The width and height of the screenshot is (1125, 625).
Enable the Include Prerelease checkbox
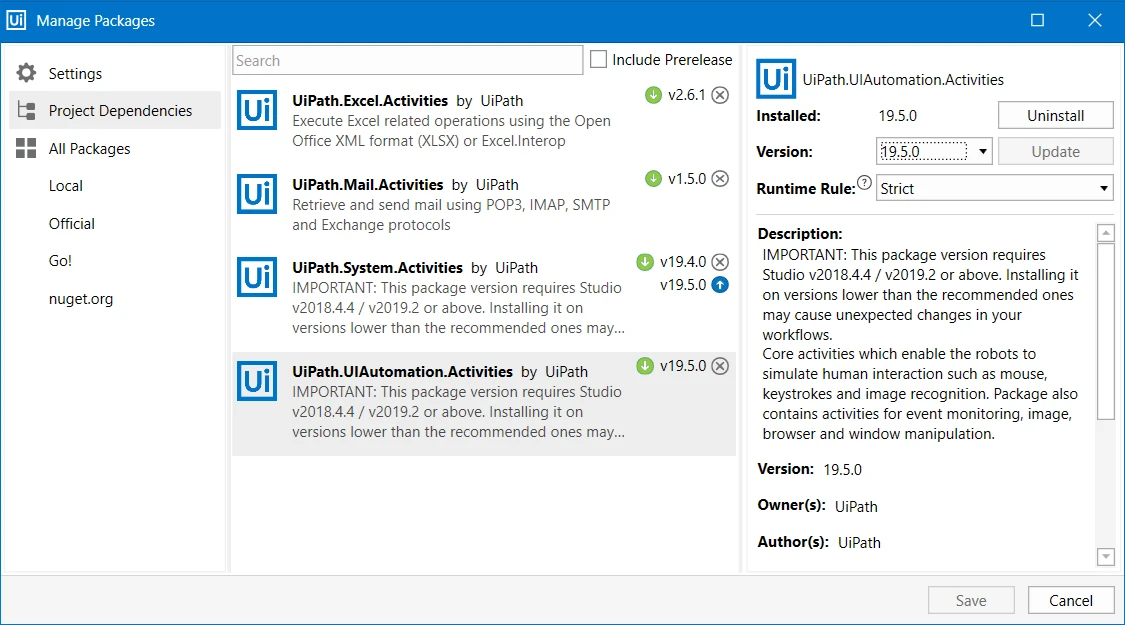click(x=598, y=60)
